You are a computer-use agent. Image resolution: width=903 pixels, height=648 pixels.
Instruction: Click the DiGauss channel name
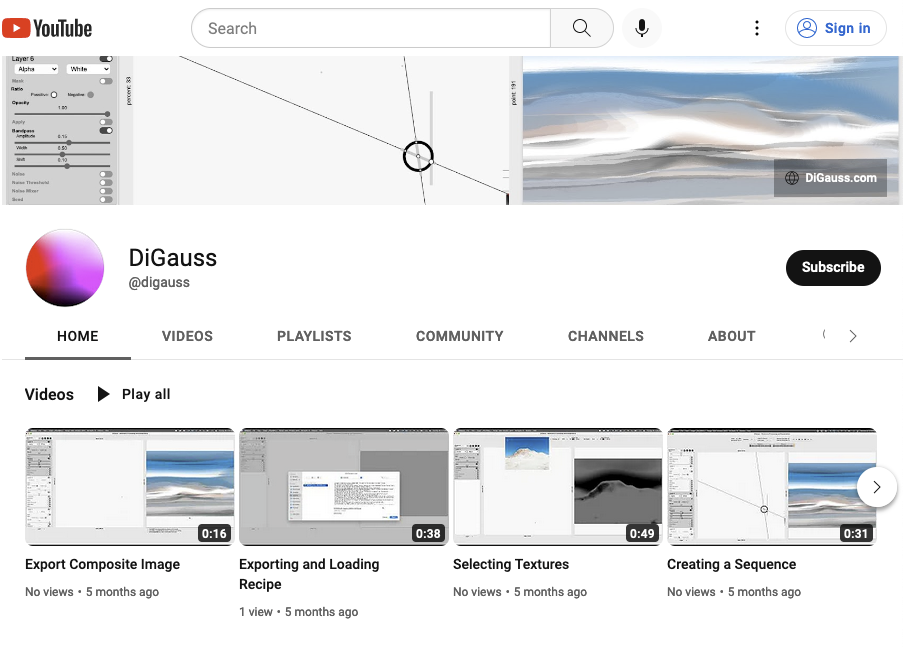pos(173,258)
